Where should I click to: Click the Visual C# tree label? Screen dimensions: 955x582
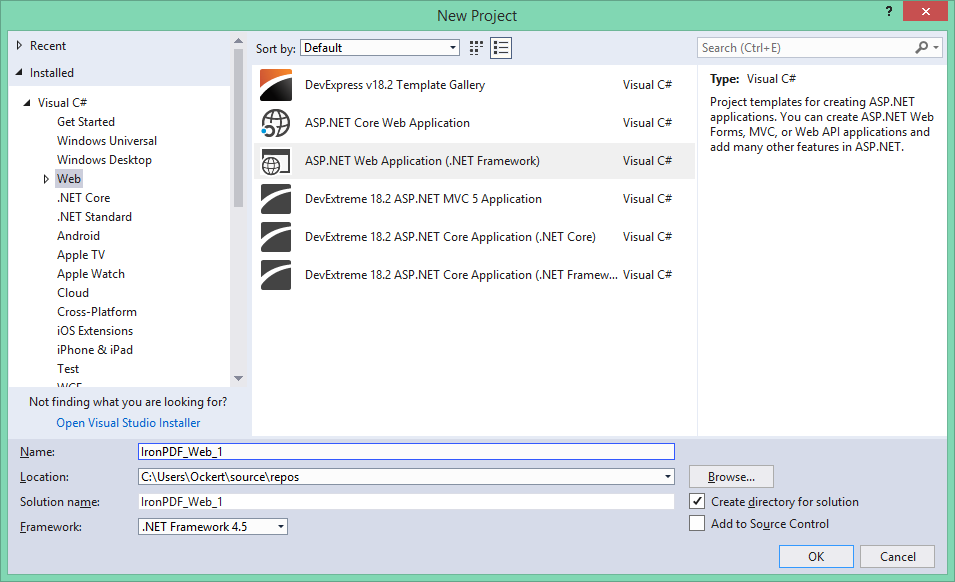[62, 103]
